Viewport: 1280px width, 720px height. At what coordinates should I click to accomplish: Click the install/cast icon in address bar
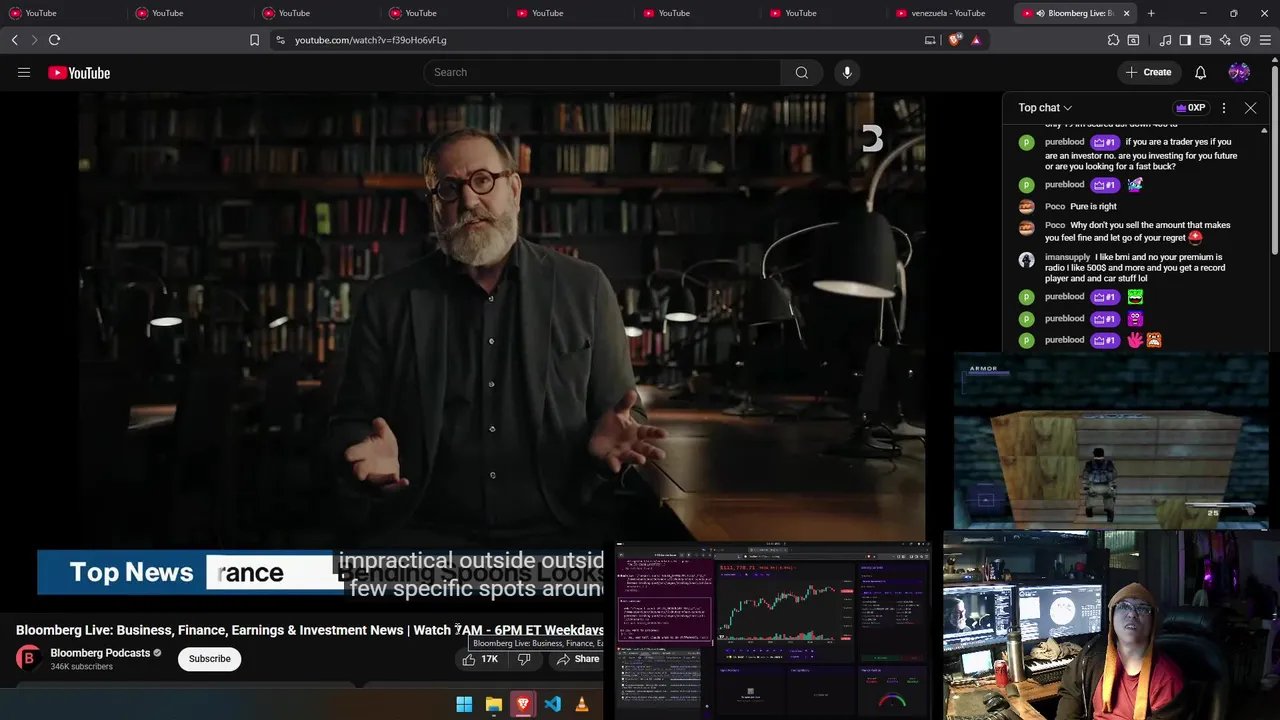[930, 40]
